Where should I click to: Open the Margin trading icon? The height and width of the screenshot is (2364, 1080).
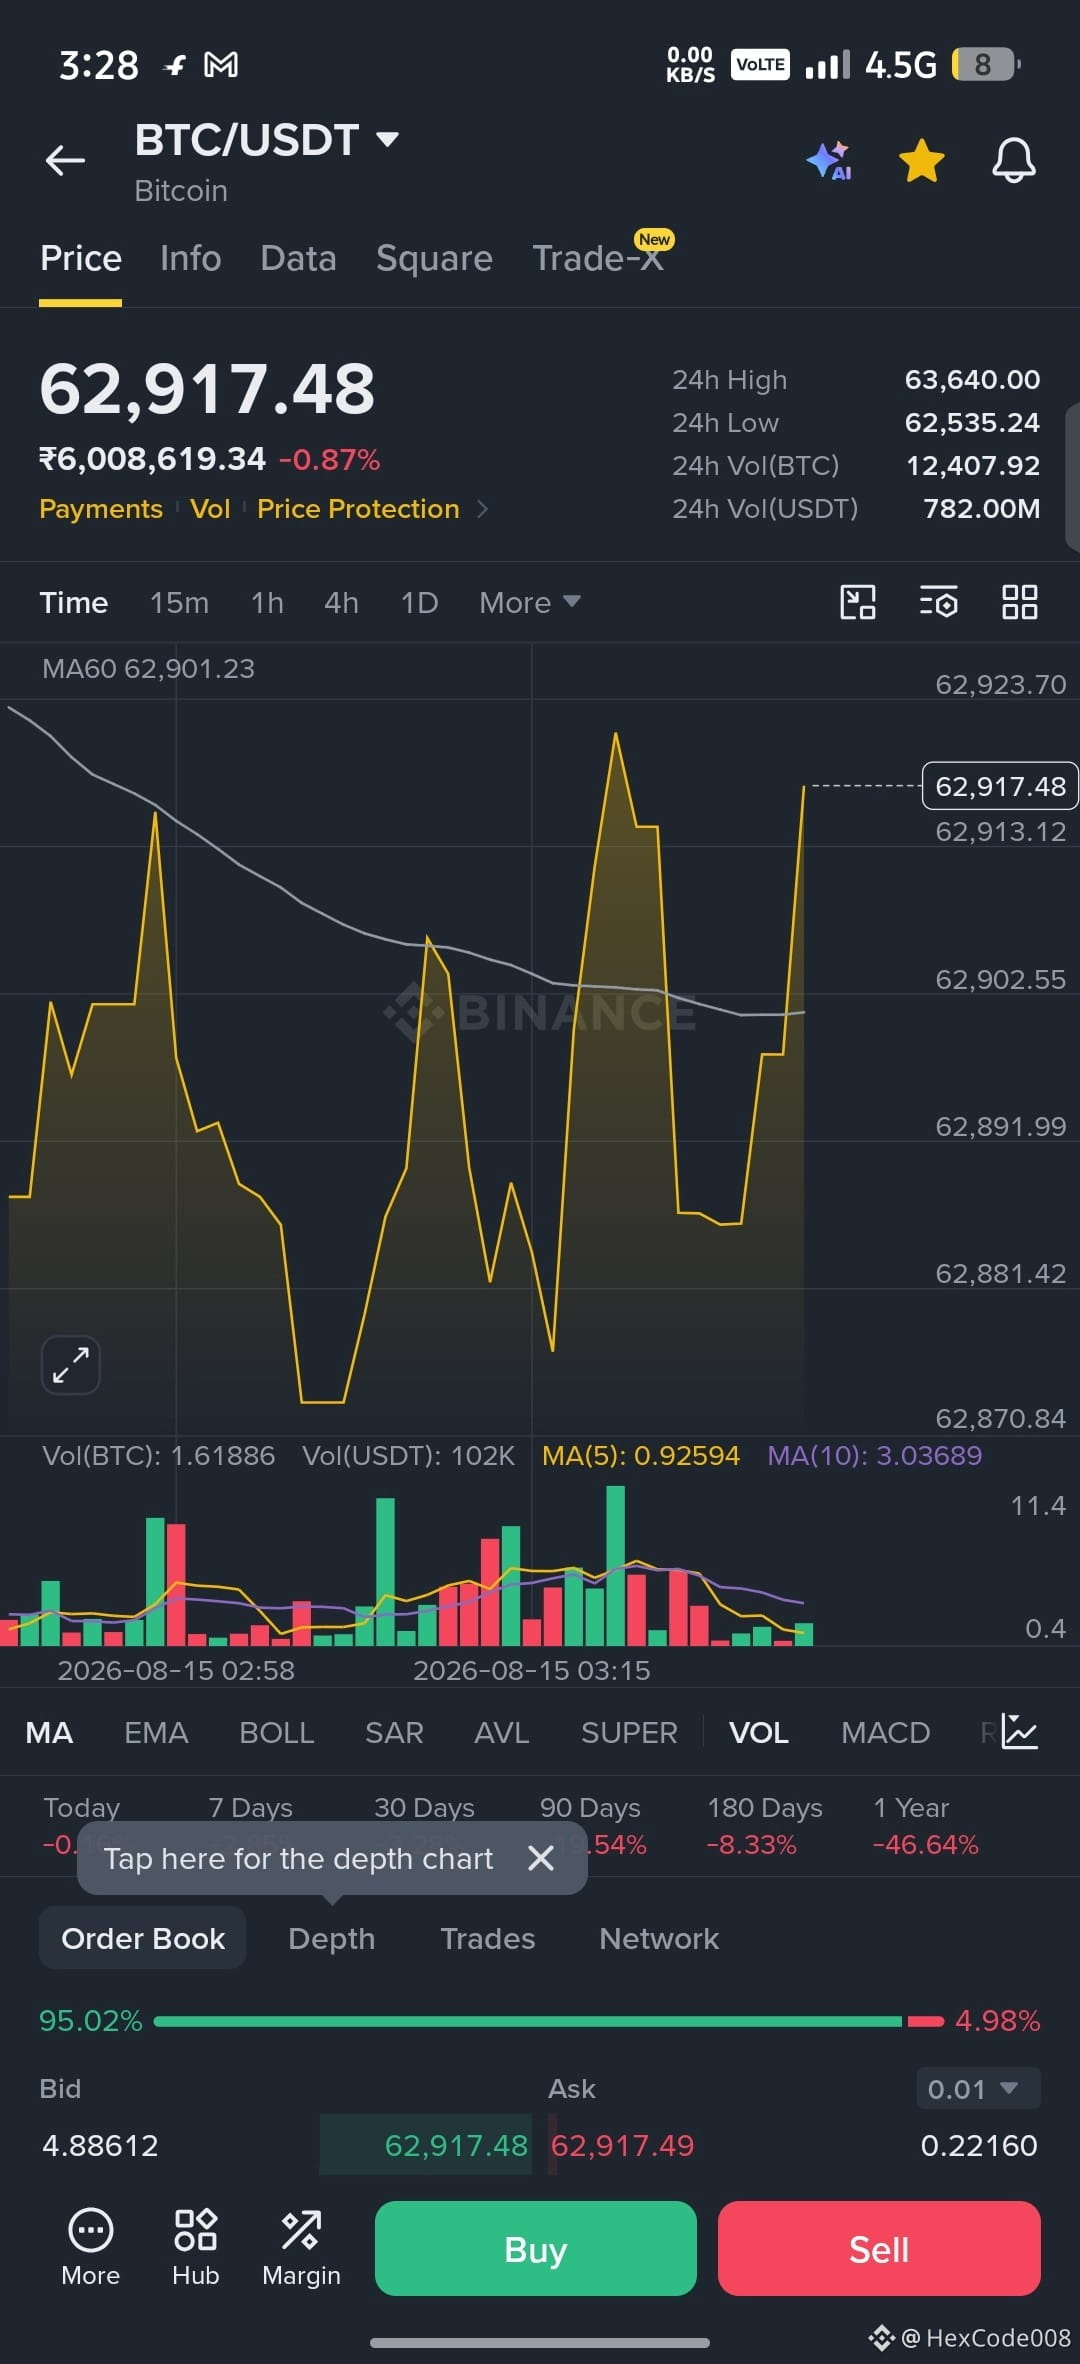click(x=301, y=2247)
